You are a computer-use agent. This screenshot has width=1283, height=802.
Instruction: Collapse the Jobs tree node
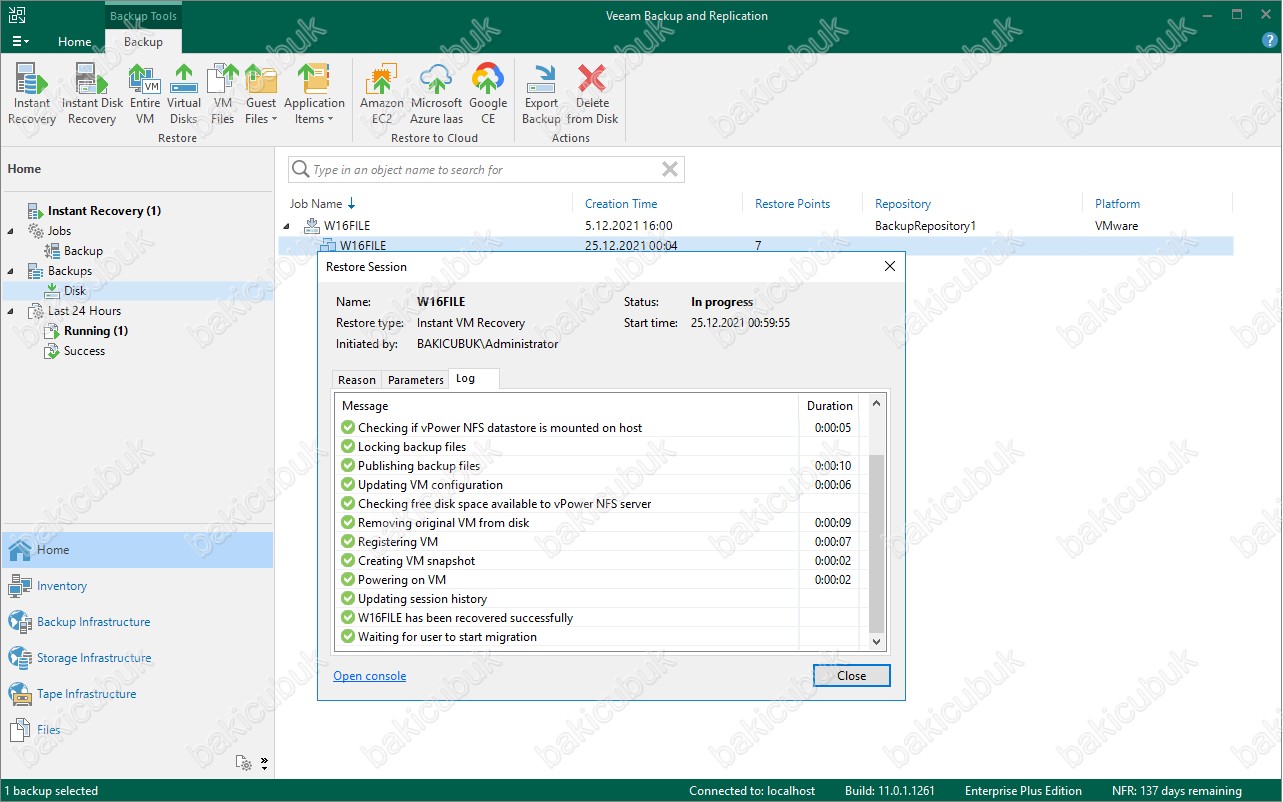[x=12, y=231]
